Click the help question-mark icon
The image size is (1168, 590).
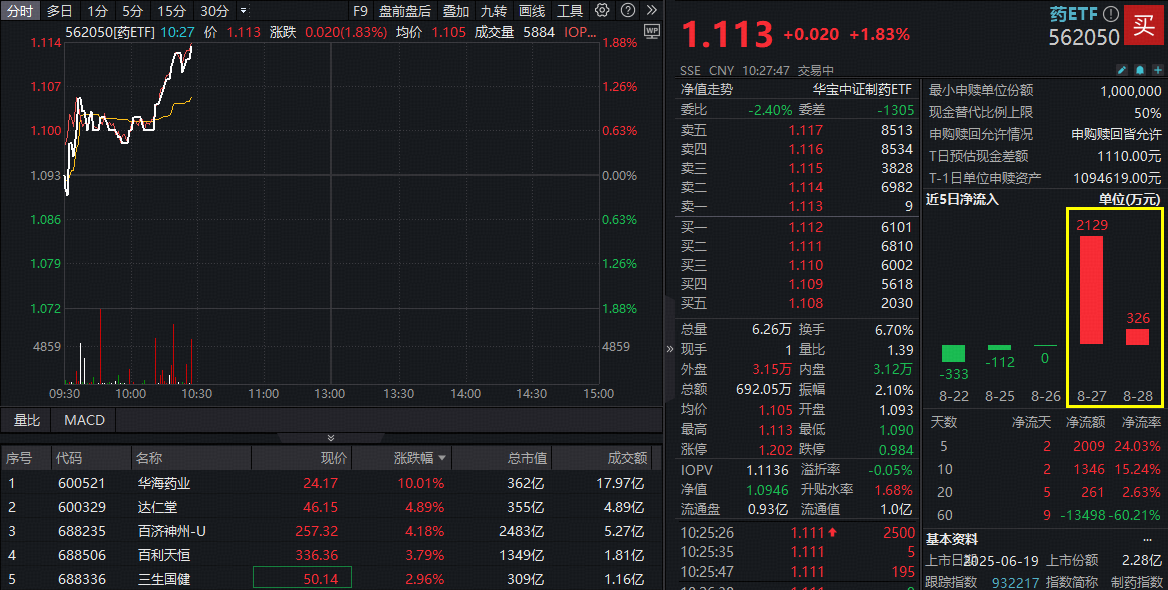pos(626,11)
